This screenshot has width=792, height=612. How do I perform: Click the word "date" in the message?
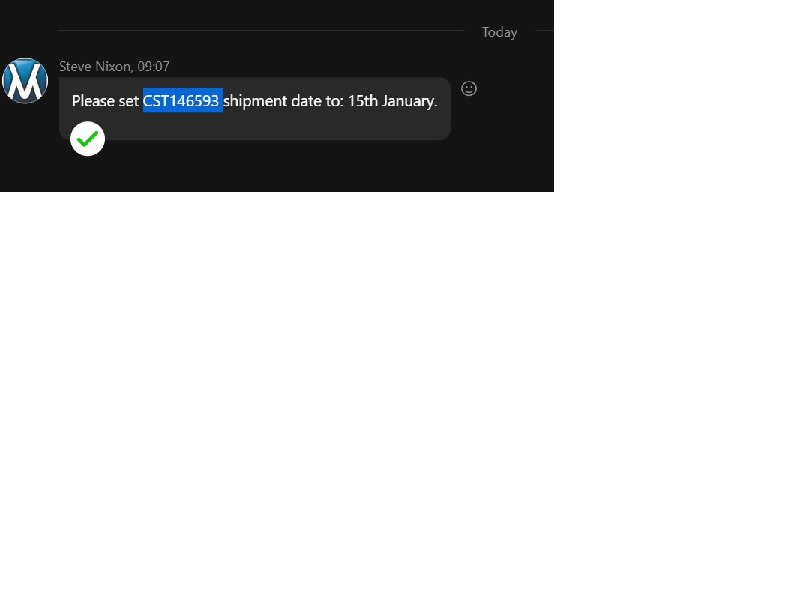[x=306, y=101]
